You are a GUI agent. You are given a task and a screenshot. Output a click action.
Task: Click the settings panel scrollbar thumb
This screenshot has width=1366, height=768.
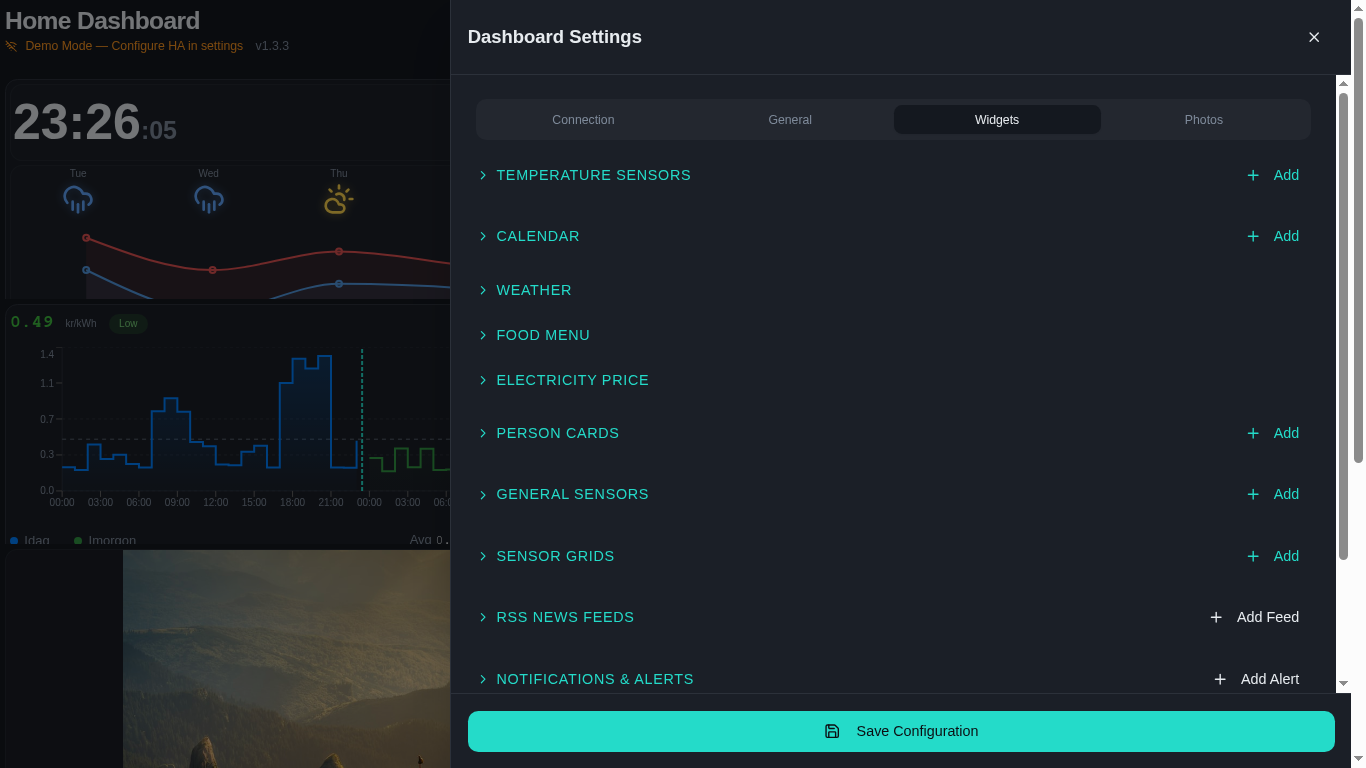click(x=1343, y=326)
